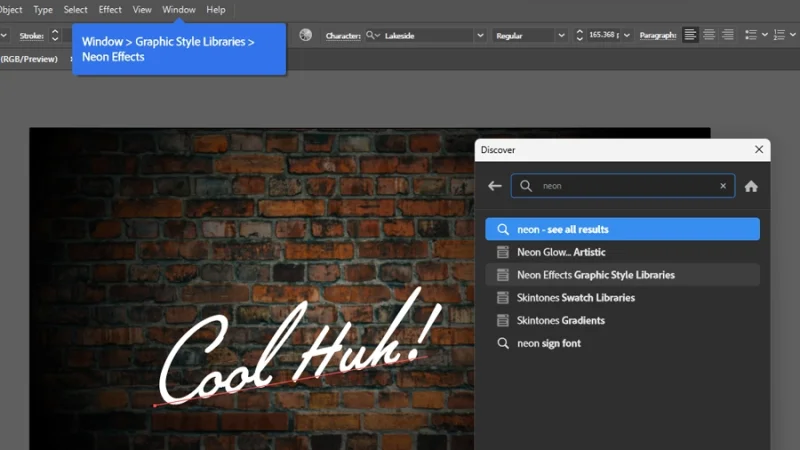The width and height of the screenshot is (800, 450).
Task: Open the Character panel link
Action: 343,36
